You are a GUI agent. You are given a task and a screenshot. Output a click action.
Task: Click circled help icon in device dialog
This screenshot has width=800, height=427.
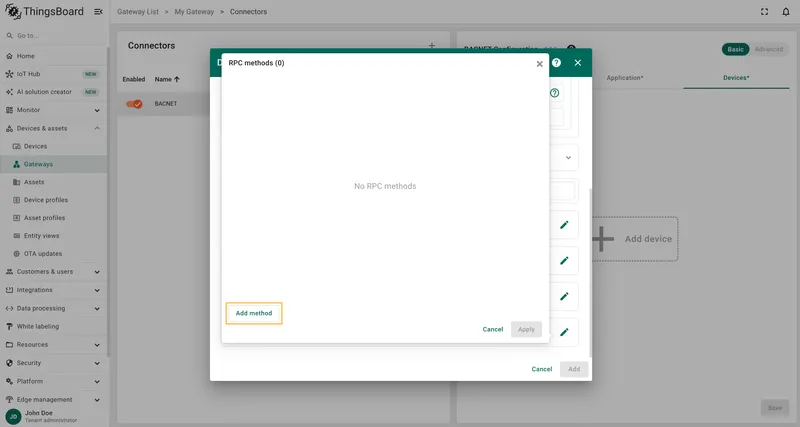[x=555, y=93]
